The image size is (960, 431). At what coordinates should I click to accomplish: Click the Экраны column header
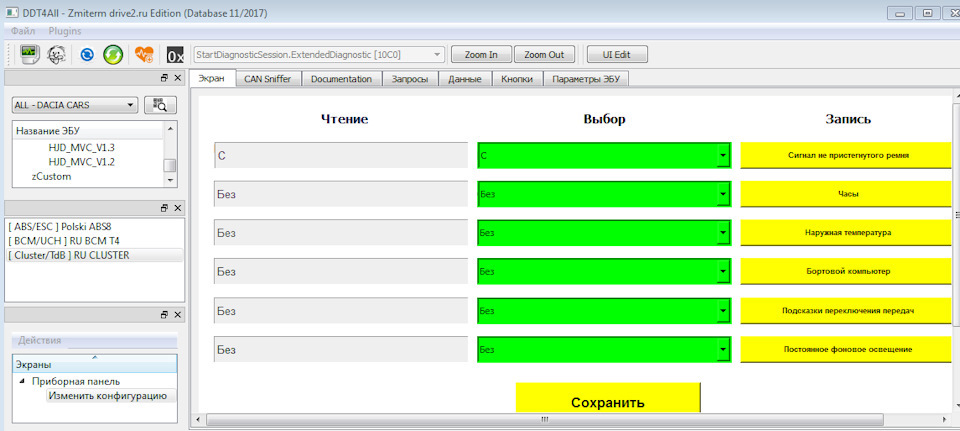click(94, 365)
